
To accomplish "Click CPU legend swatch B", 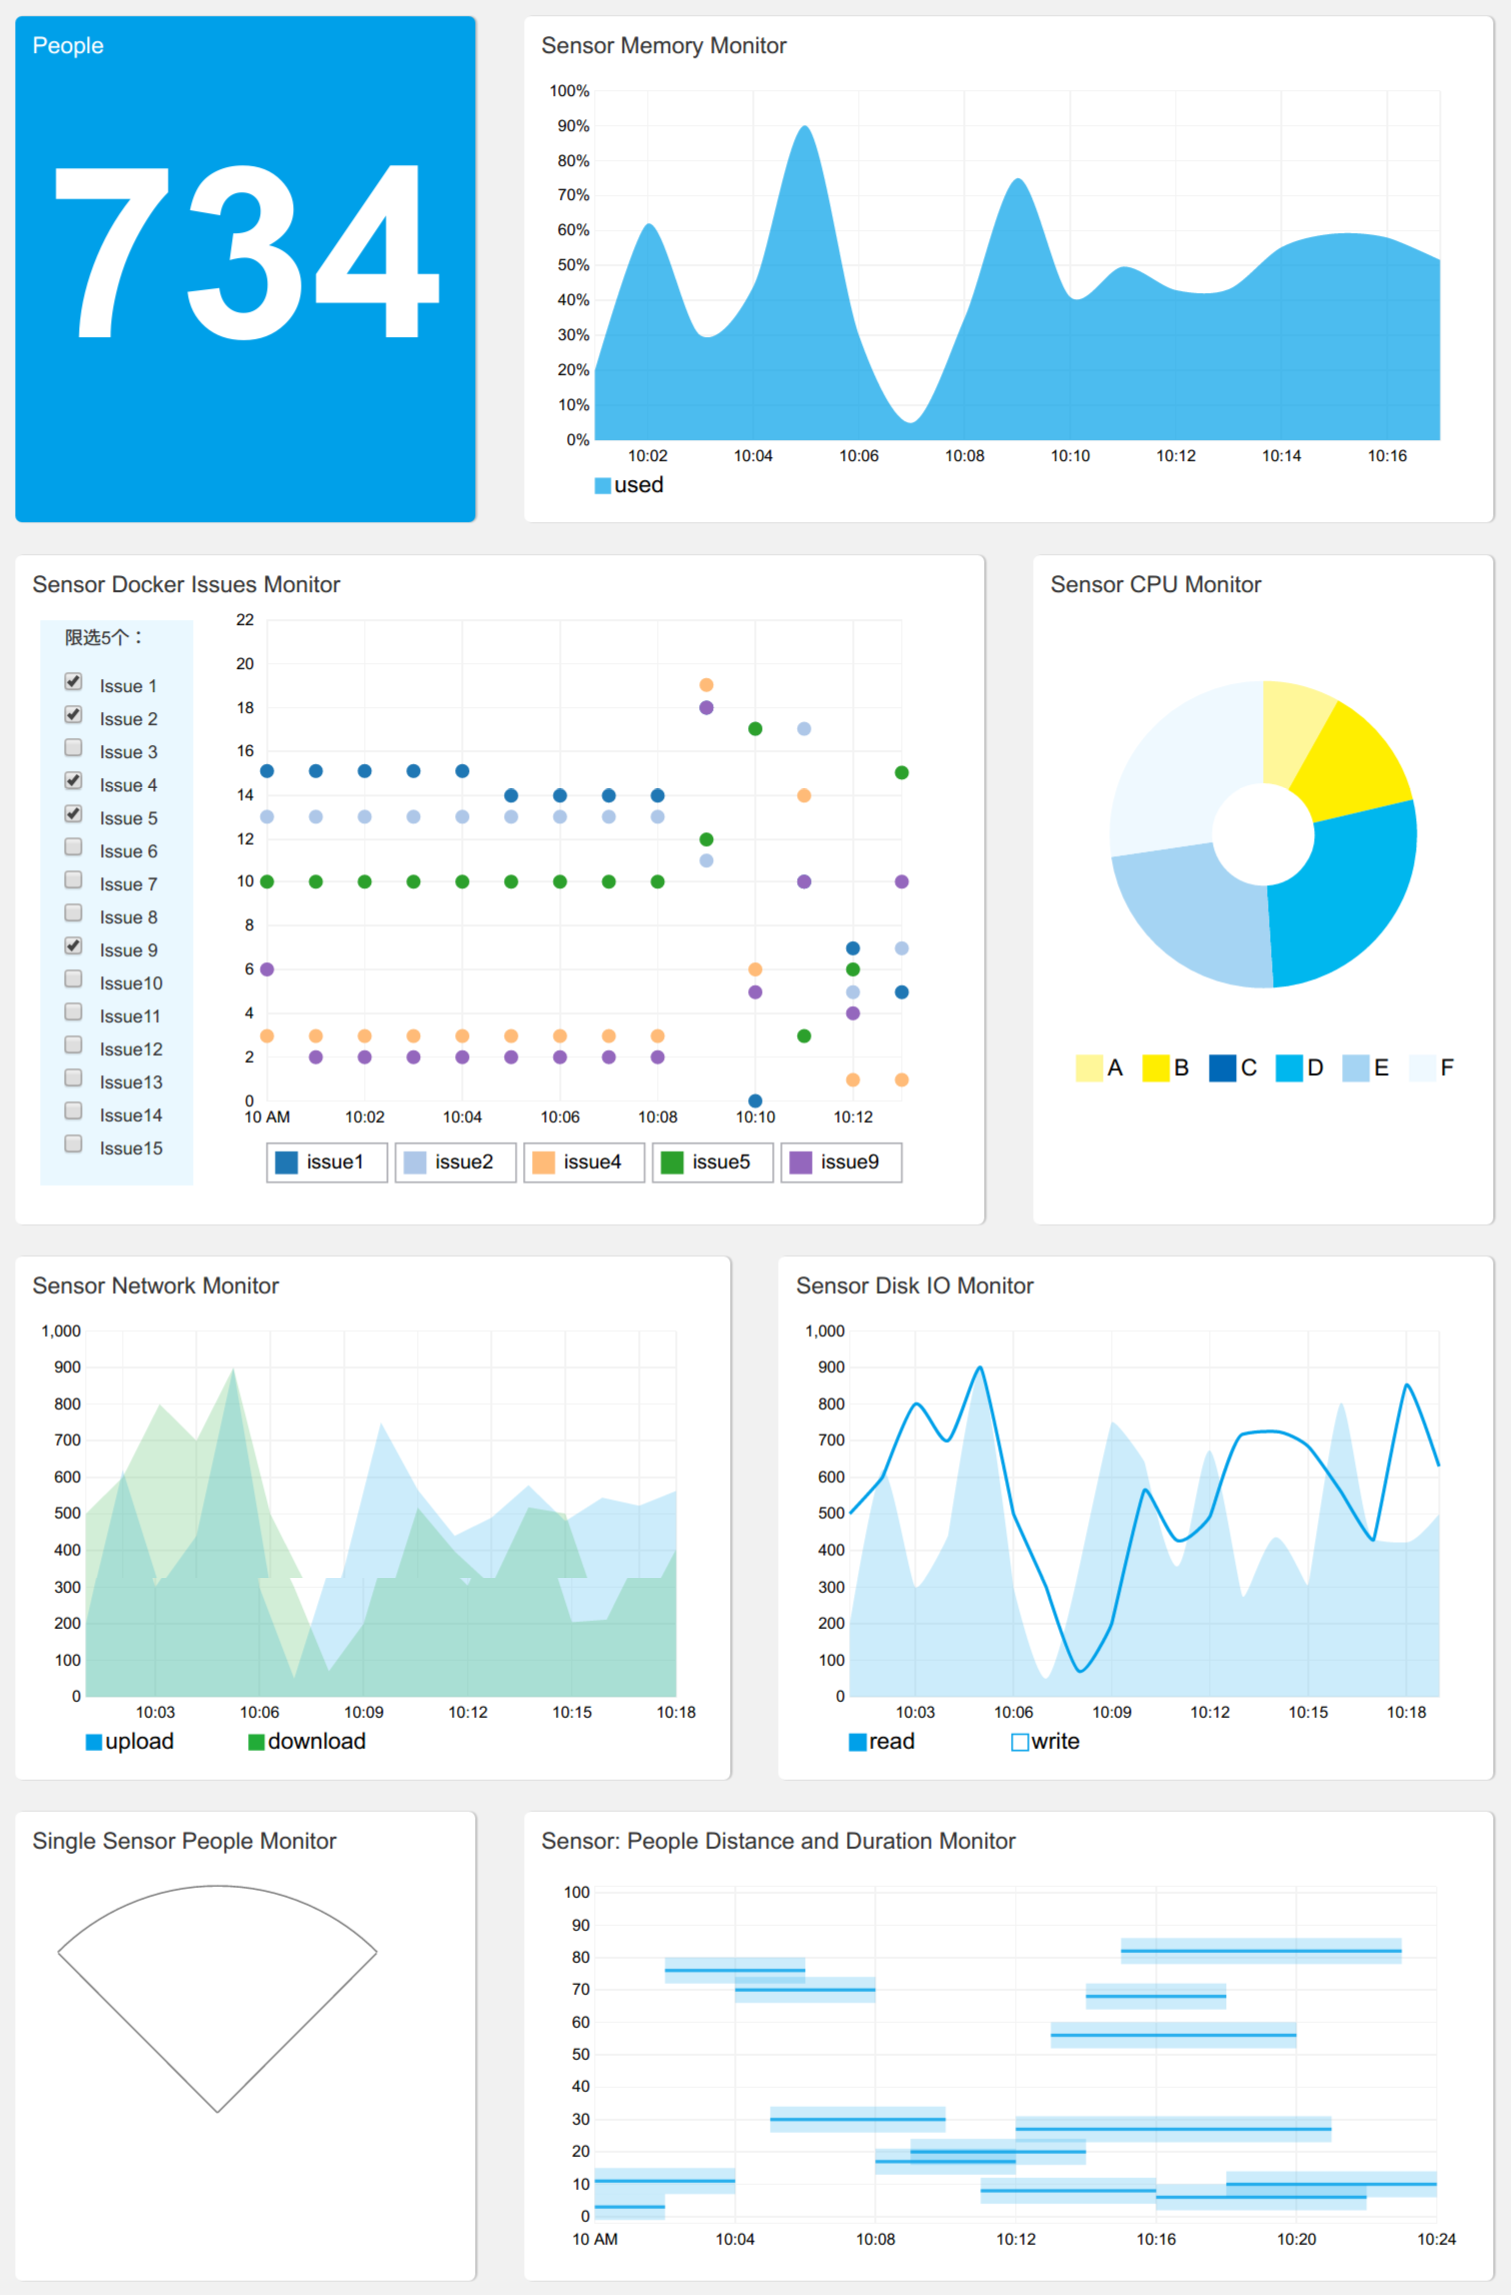I will pos(1156,1068).
